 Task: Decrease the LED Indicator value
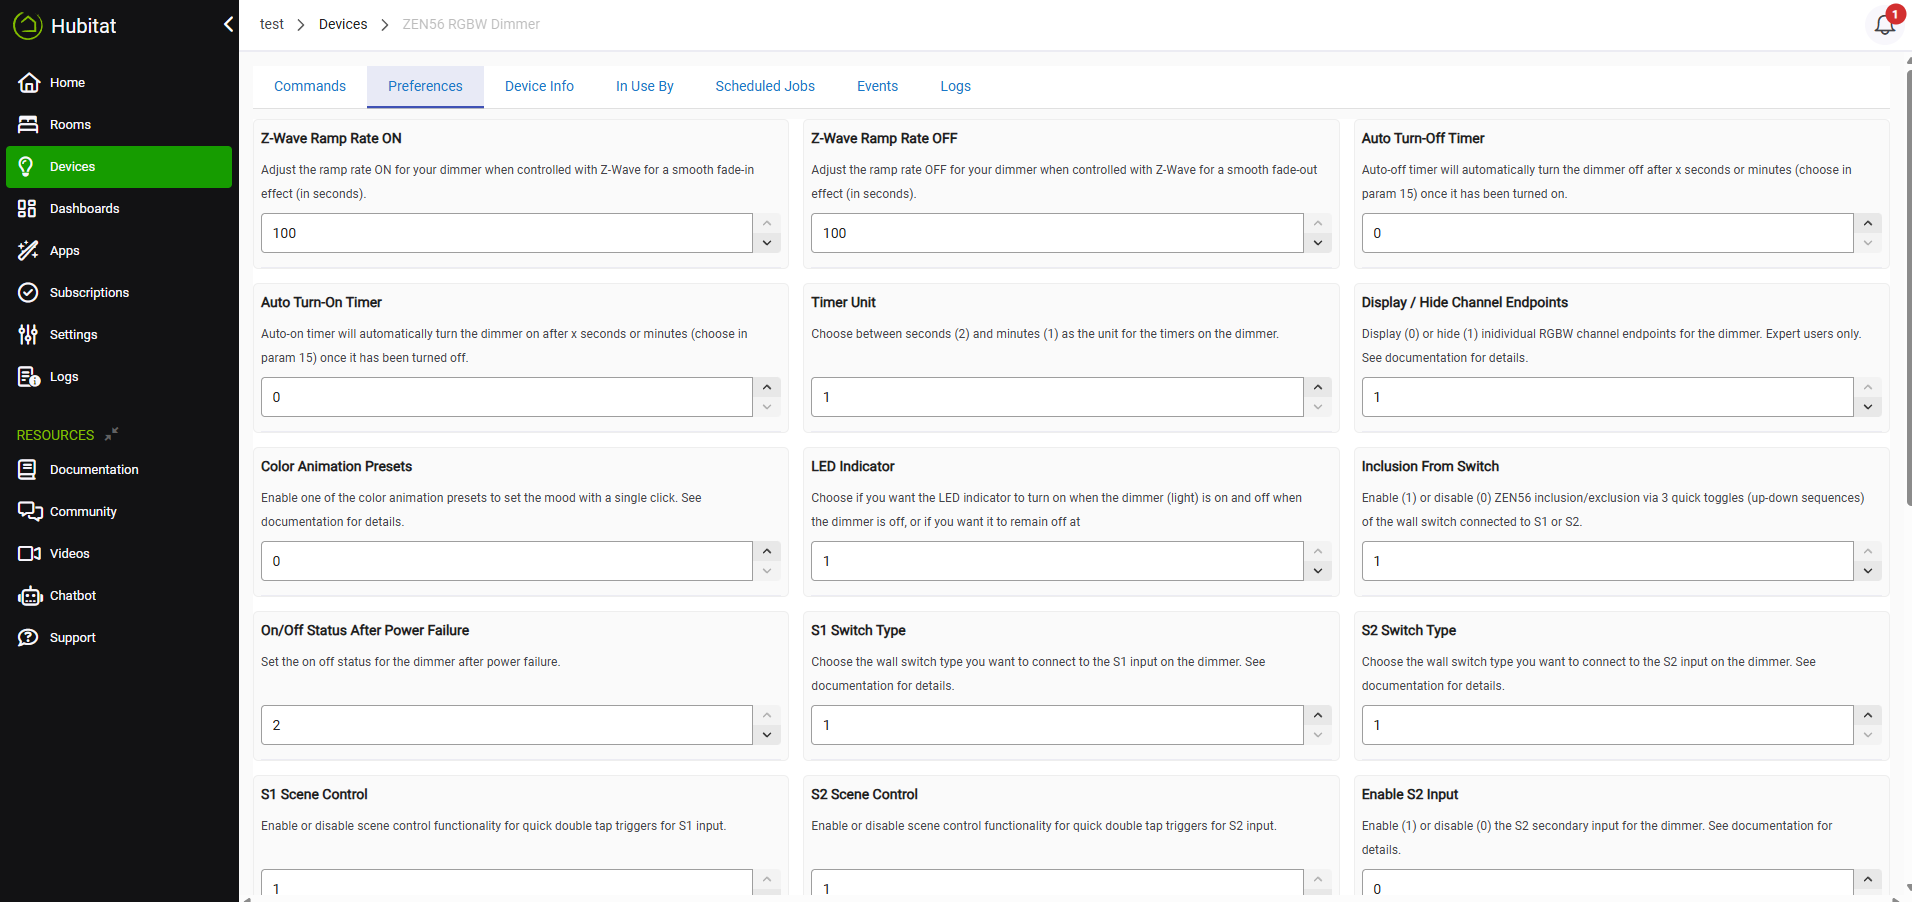pos(1317,571)
